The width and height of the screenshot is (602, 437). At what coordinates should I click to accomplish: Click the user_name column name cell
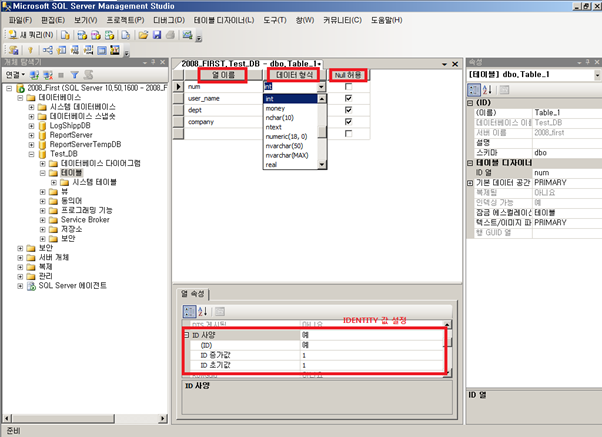click(x=223, y=99)
